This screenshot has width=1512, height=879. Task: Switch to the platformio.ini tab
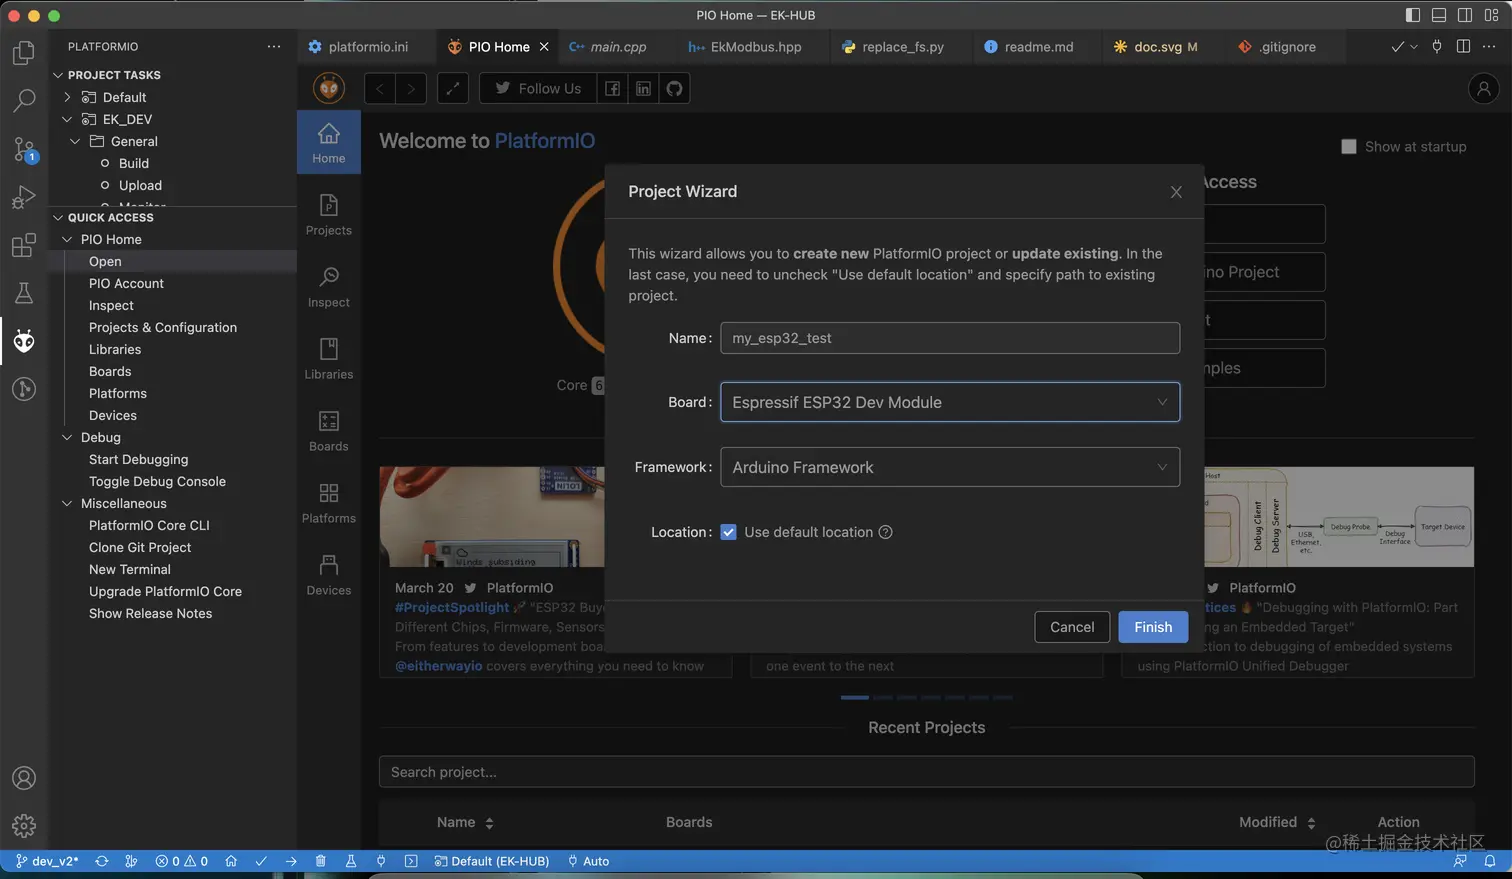tap(367, 47)
